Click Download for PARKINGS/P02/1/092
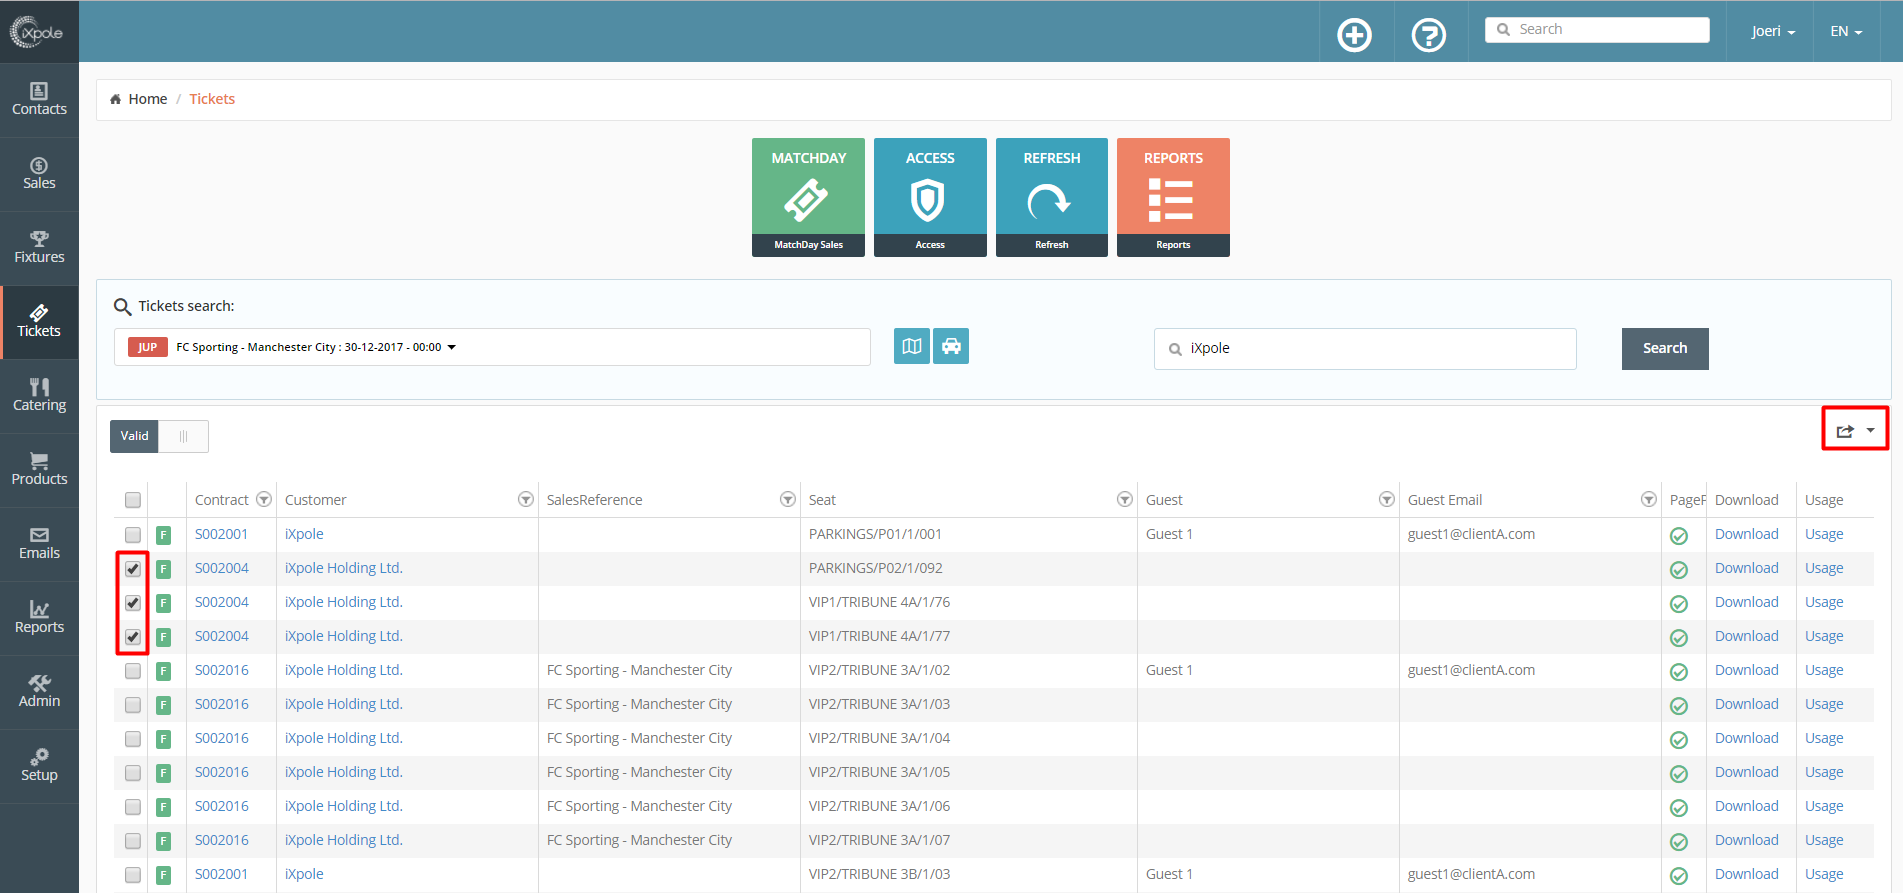 click(1746, 568)
